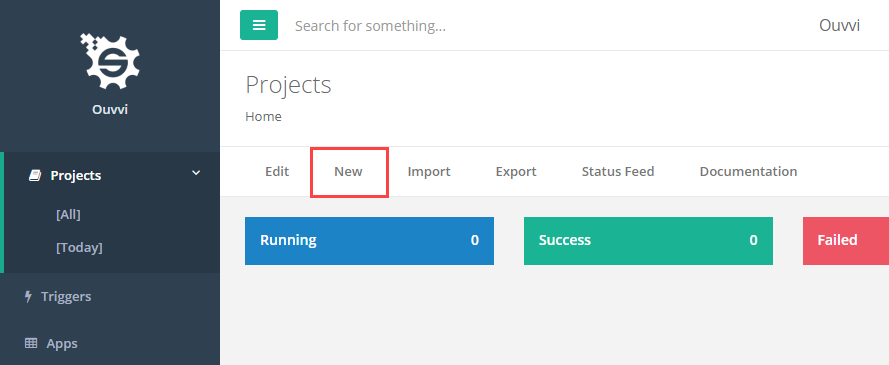Click the Projects page heading
Screen dimensions: 889x365
click(x=288, y=85)
